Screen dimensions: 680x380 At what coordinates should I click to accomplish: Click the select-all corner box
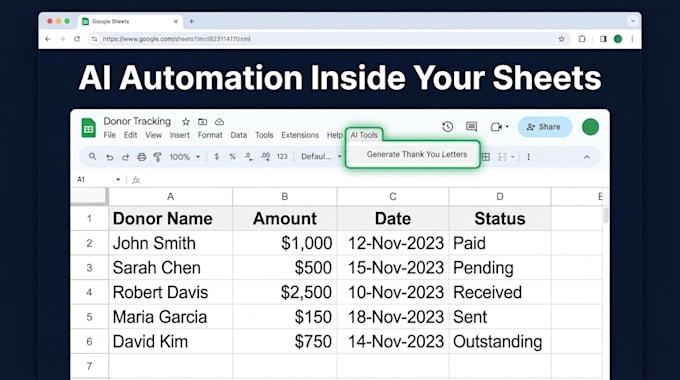[89, 196]
